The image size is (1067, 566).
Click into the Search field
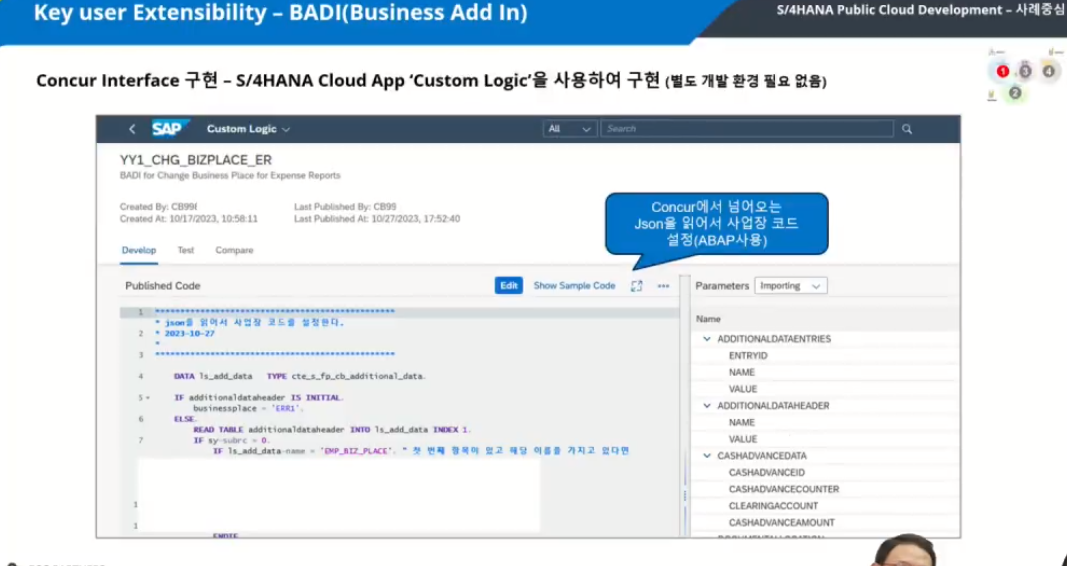(746, 129)
